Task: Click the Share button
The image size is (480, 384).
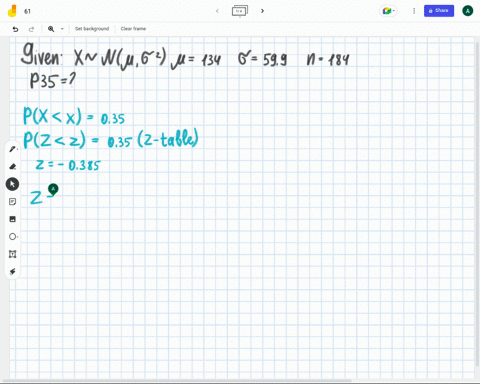Action: click(x=439, y=11)
